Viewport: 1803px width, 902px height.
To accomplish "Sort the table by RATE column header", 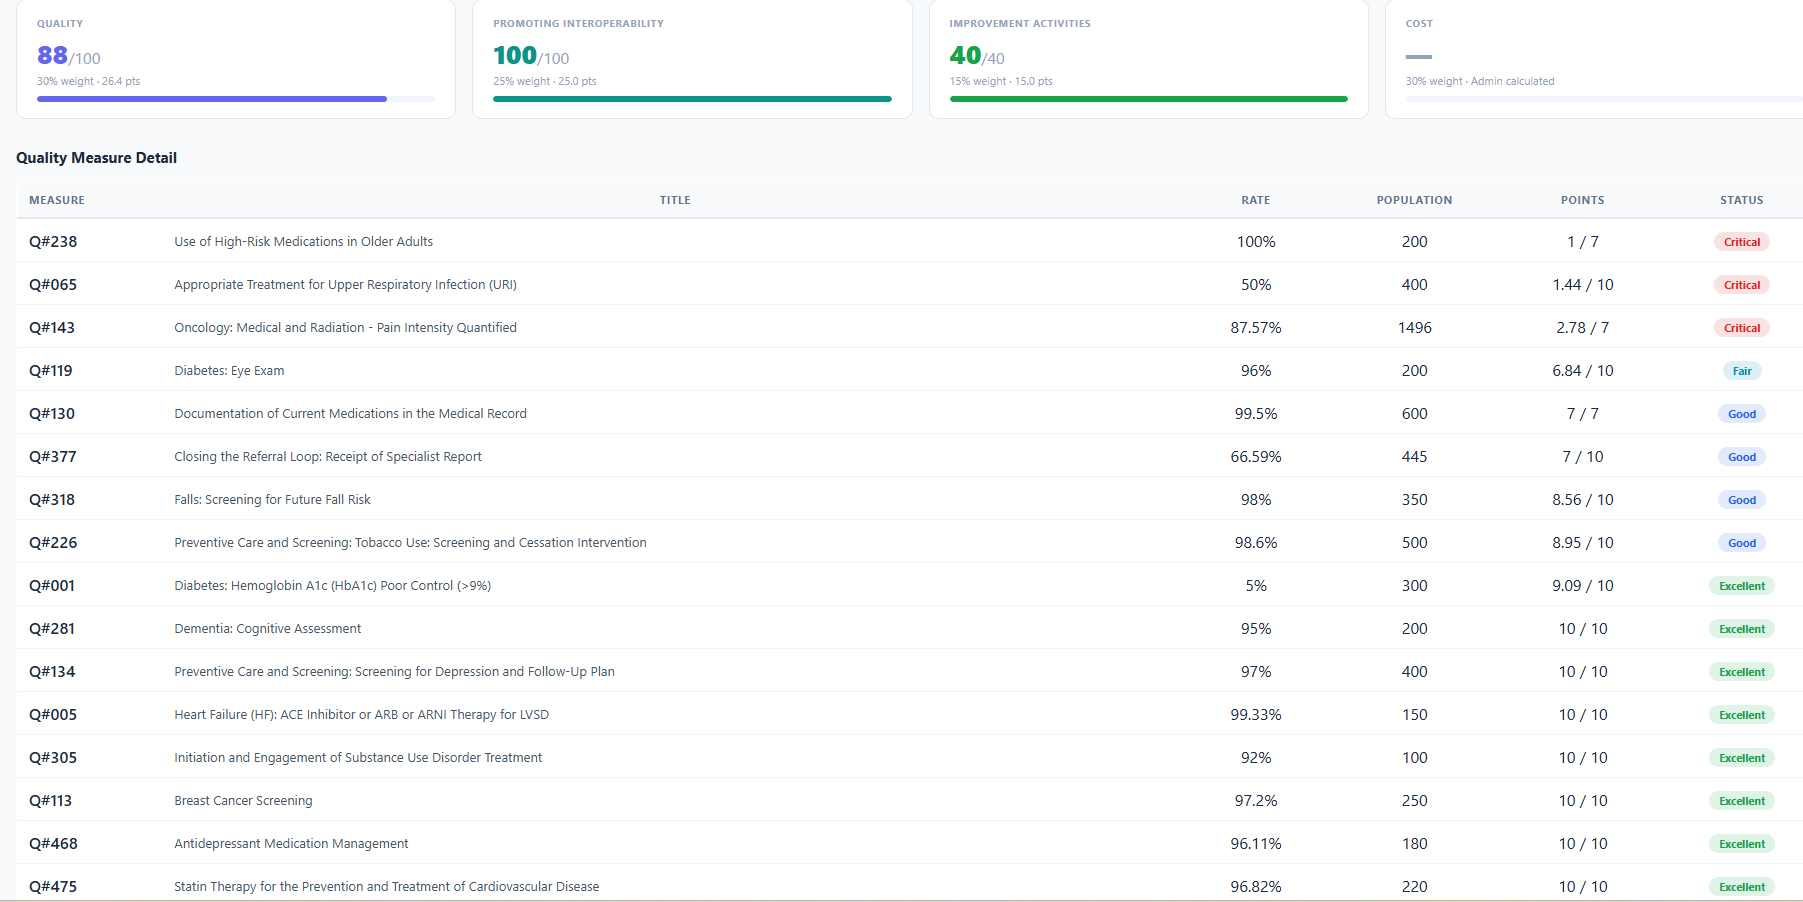I will pyautogui.click(x=1256, y=200).
